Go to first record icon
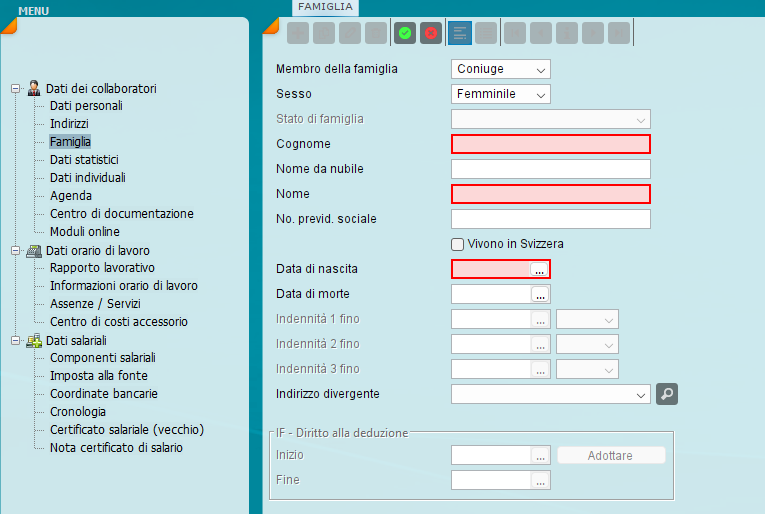The image size is (765, 514). tap(515, 33)
